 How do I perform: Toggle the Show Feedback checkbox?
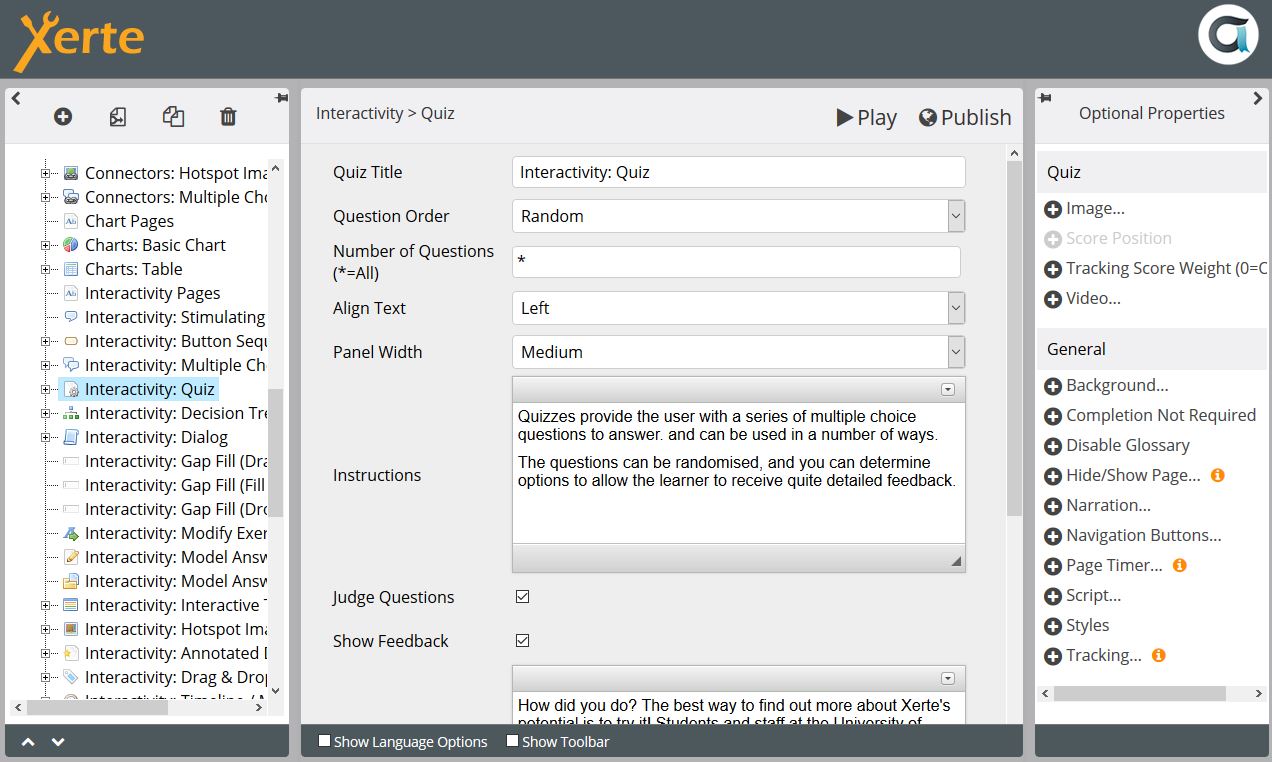522,641
